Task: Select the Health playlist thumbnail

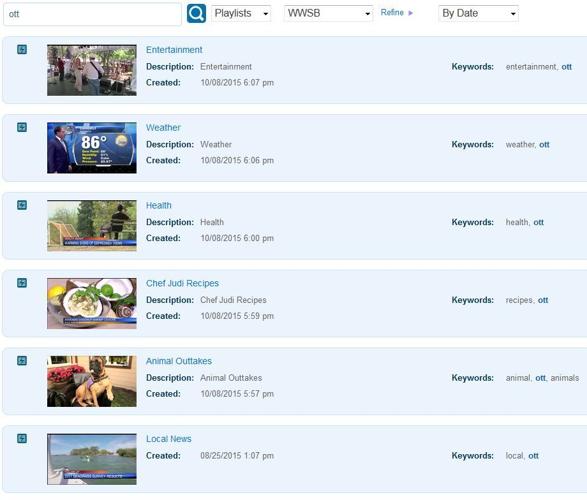Action: click(92, 226)
